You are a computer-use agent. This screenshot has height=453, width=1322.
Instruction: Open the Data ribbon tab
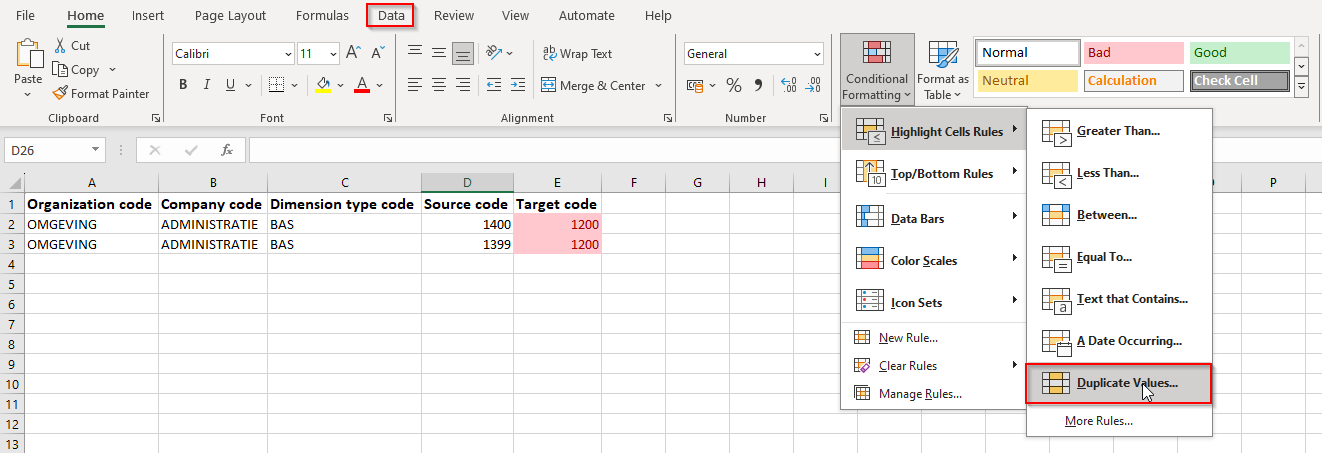pyautogui.click(x=391, y=15)
